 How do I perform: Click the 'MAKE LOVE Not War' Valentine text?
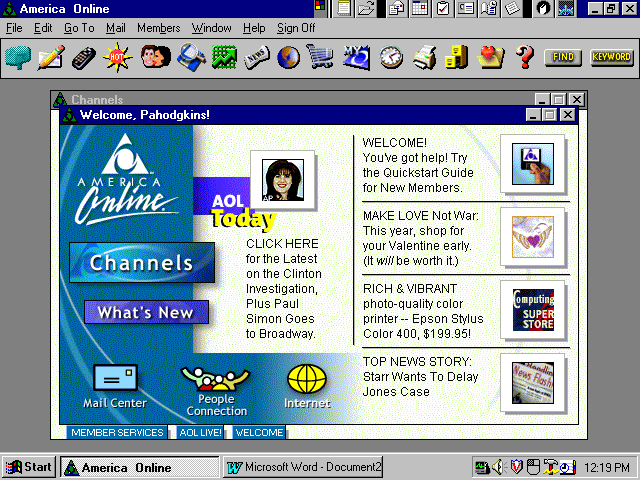[420, 238]
